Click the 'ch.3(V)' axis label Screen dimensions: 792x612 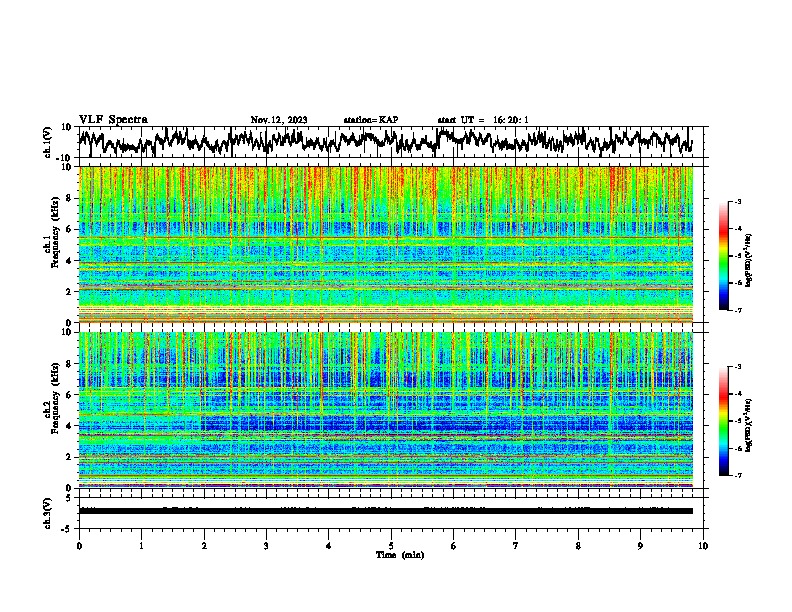(48, 513)
